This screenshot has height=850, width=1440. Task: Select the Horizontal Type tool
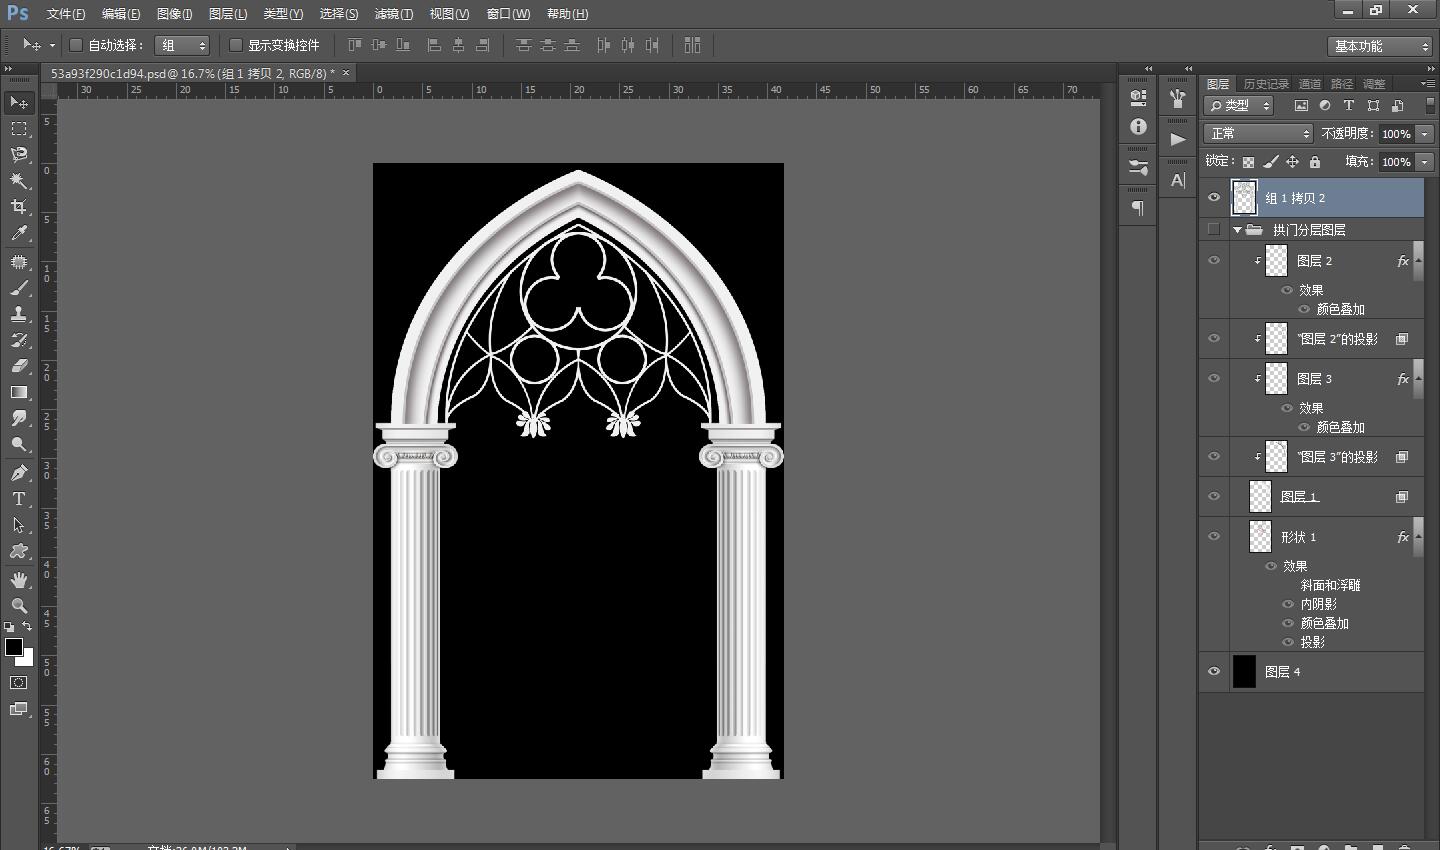(19, 499)
